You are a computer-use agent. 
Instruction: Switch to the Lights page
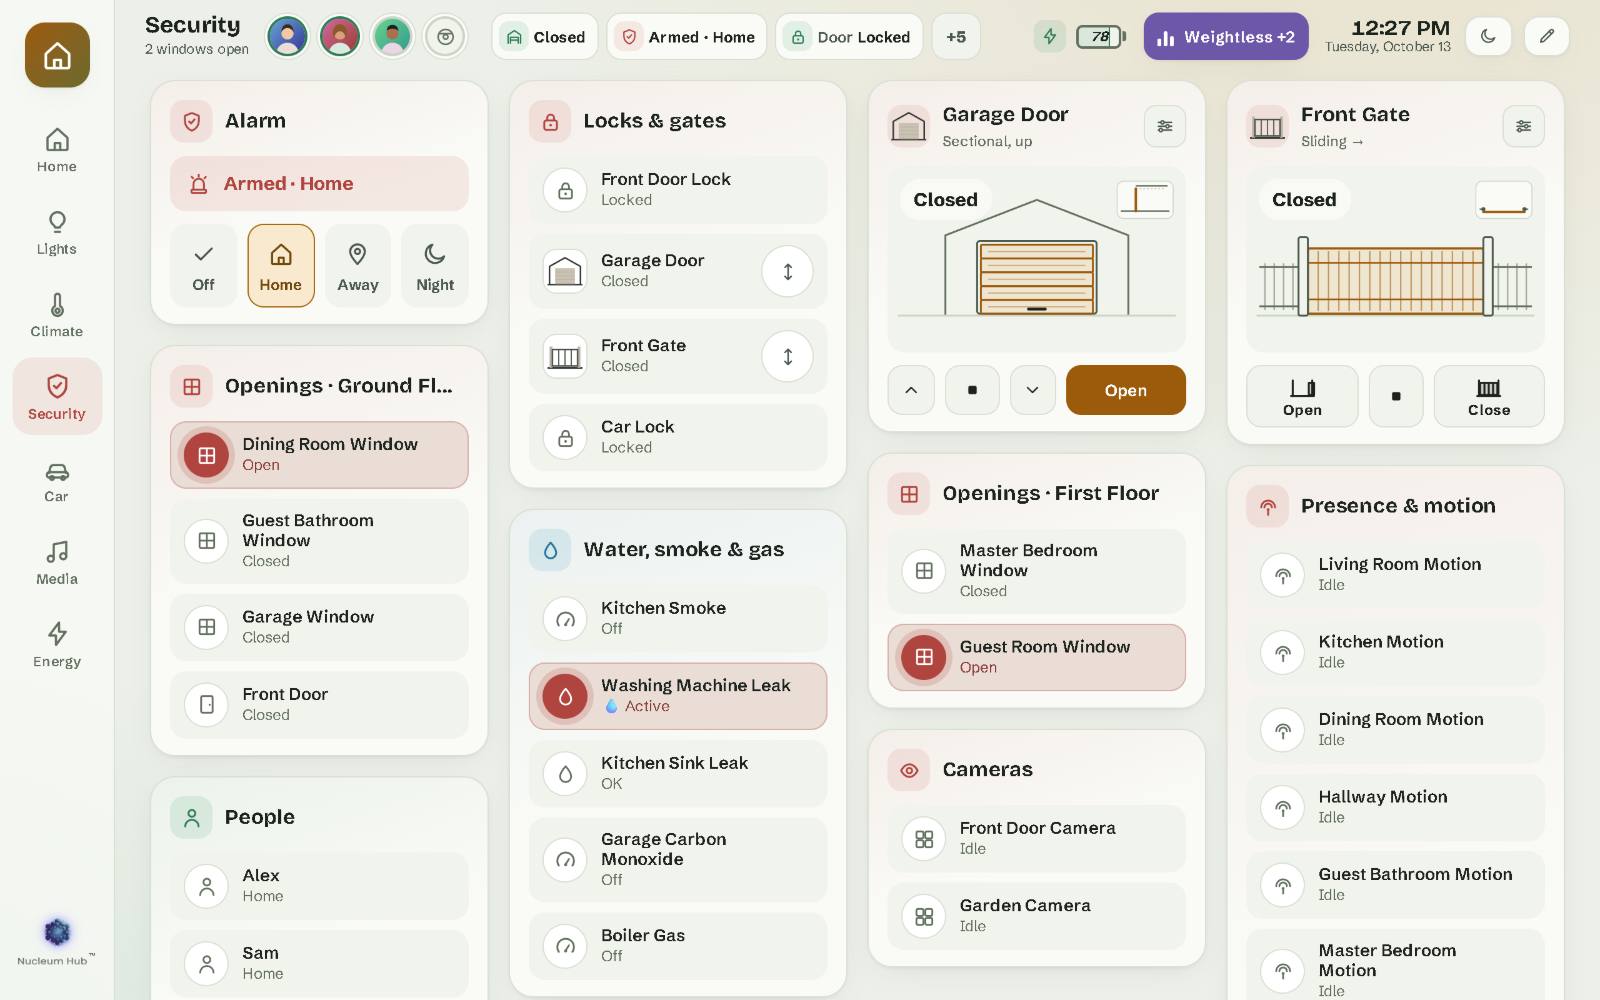coord(57,233)
